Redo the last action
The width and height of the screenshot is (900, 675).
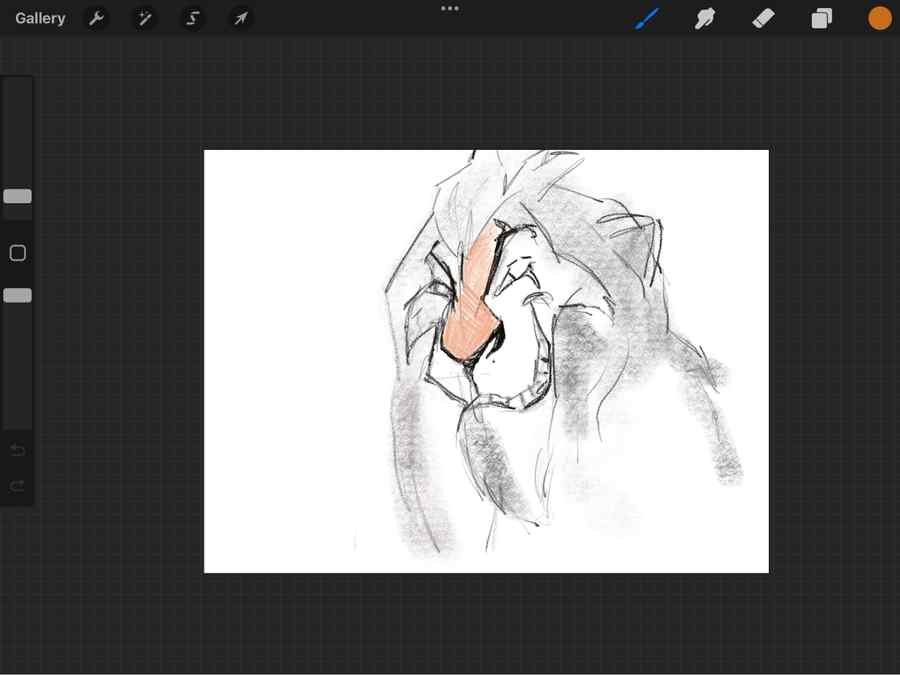(18, 487)
